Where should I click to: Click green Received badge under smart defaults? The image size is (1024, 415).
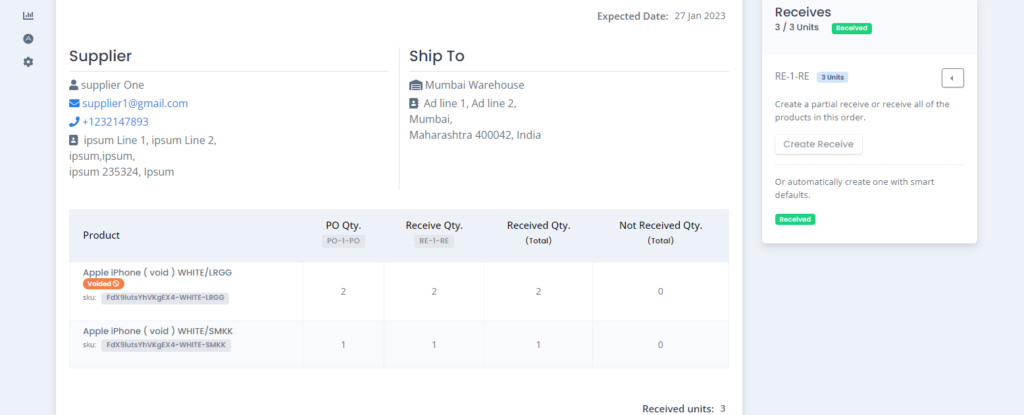click(795, 220)
